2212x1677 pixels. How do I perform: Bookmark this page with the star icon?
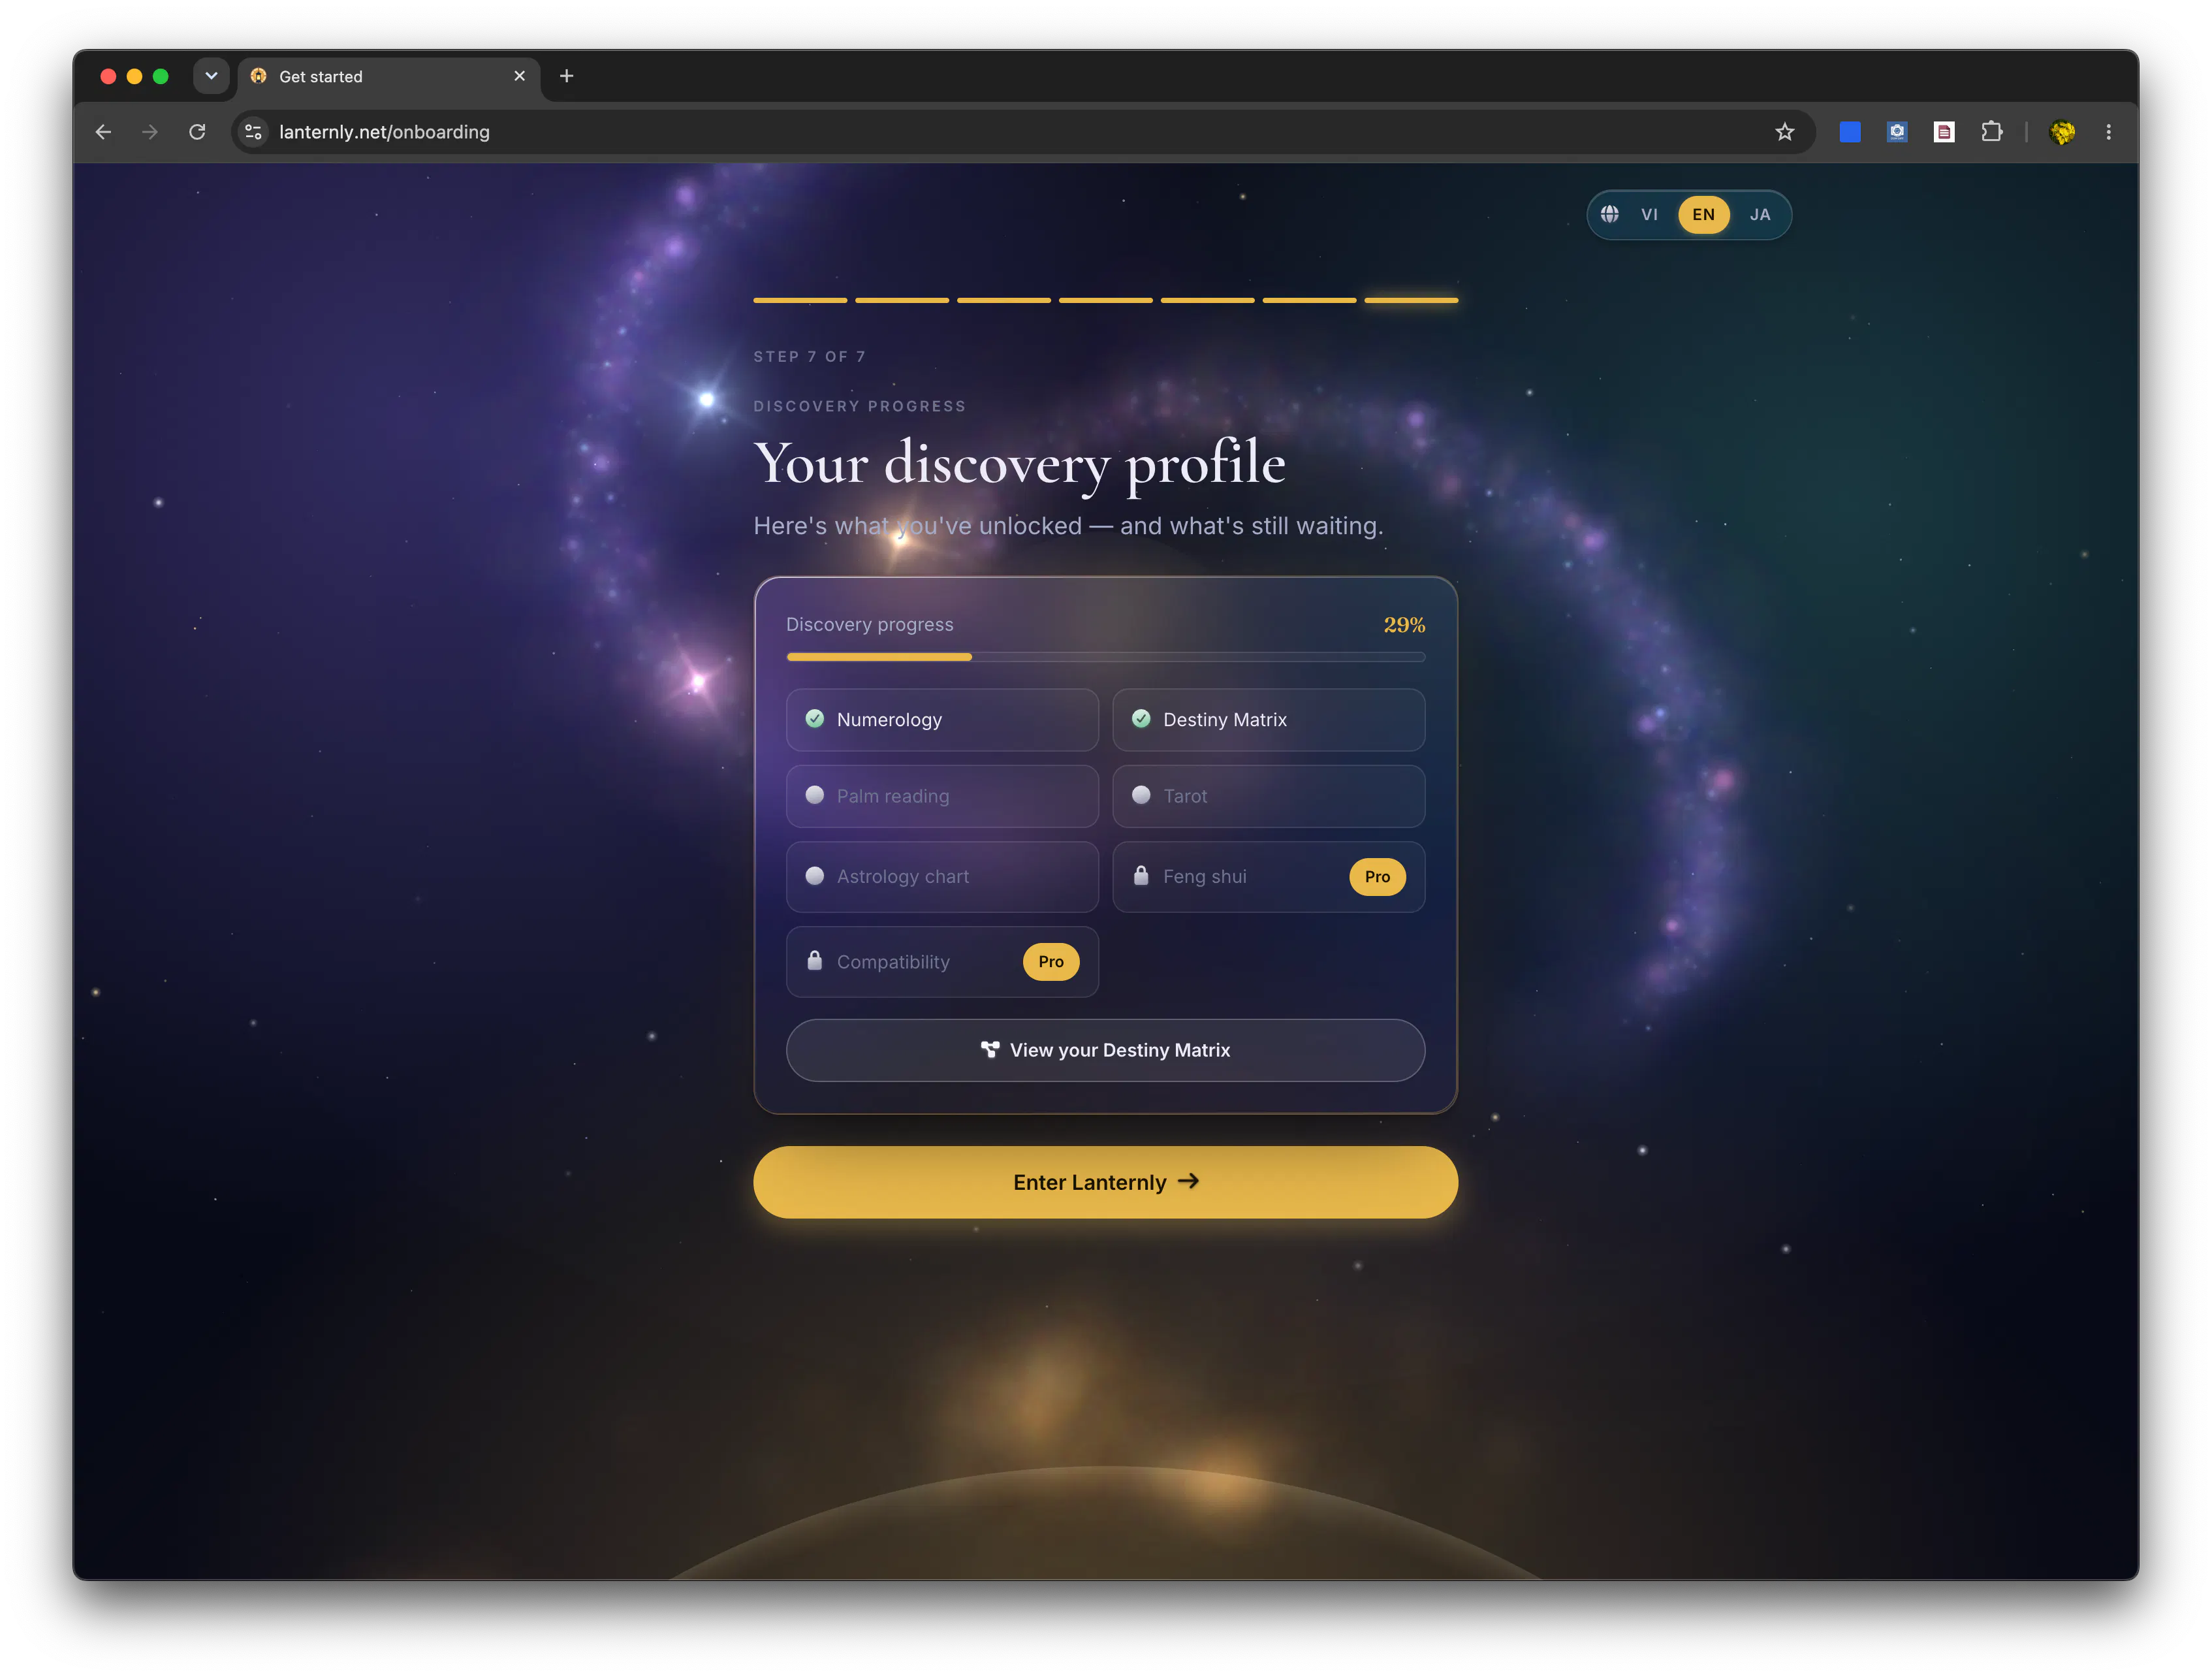pyautogui.click(x=1784, y=132)
